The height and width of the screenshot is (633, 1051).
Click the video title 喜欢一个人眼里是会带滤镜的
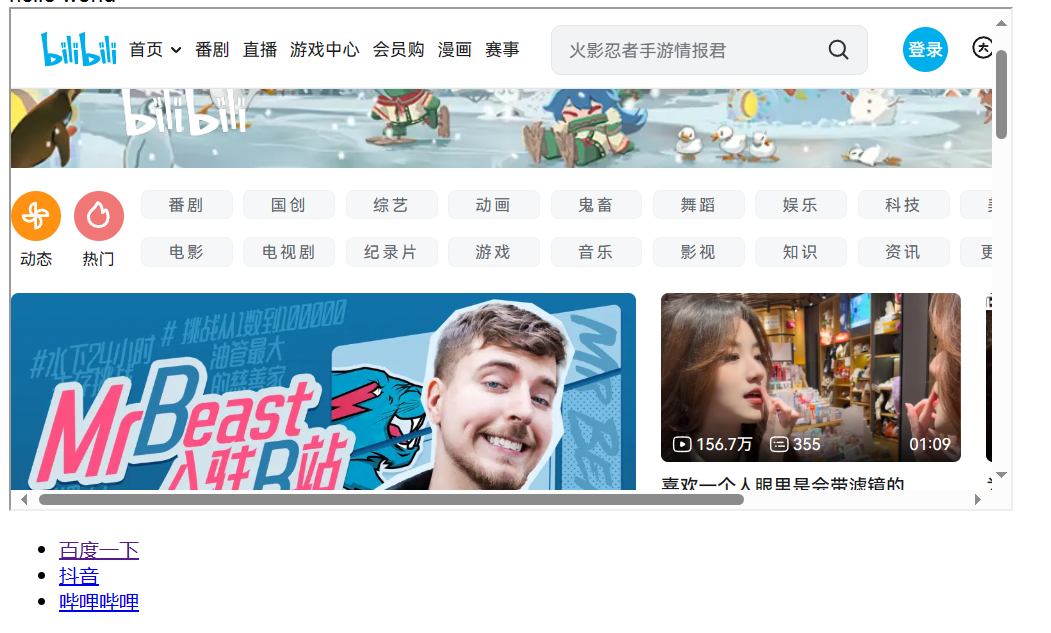click(782, 483)
